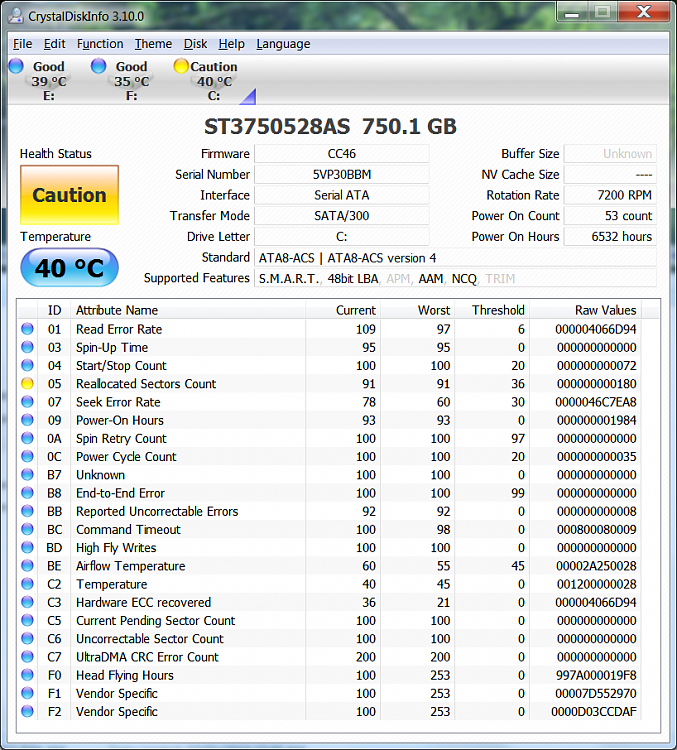This screenshot has width=677, height=750.
Task: Click the Threshold column header
Action: click(492, 310)
